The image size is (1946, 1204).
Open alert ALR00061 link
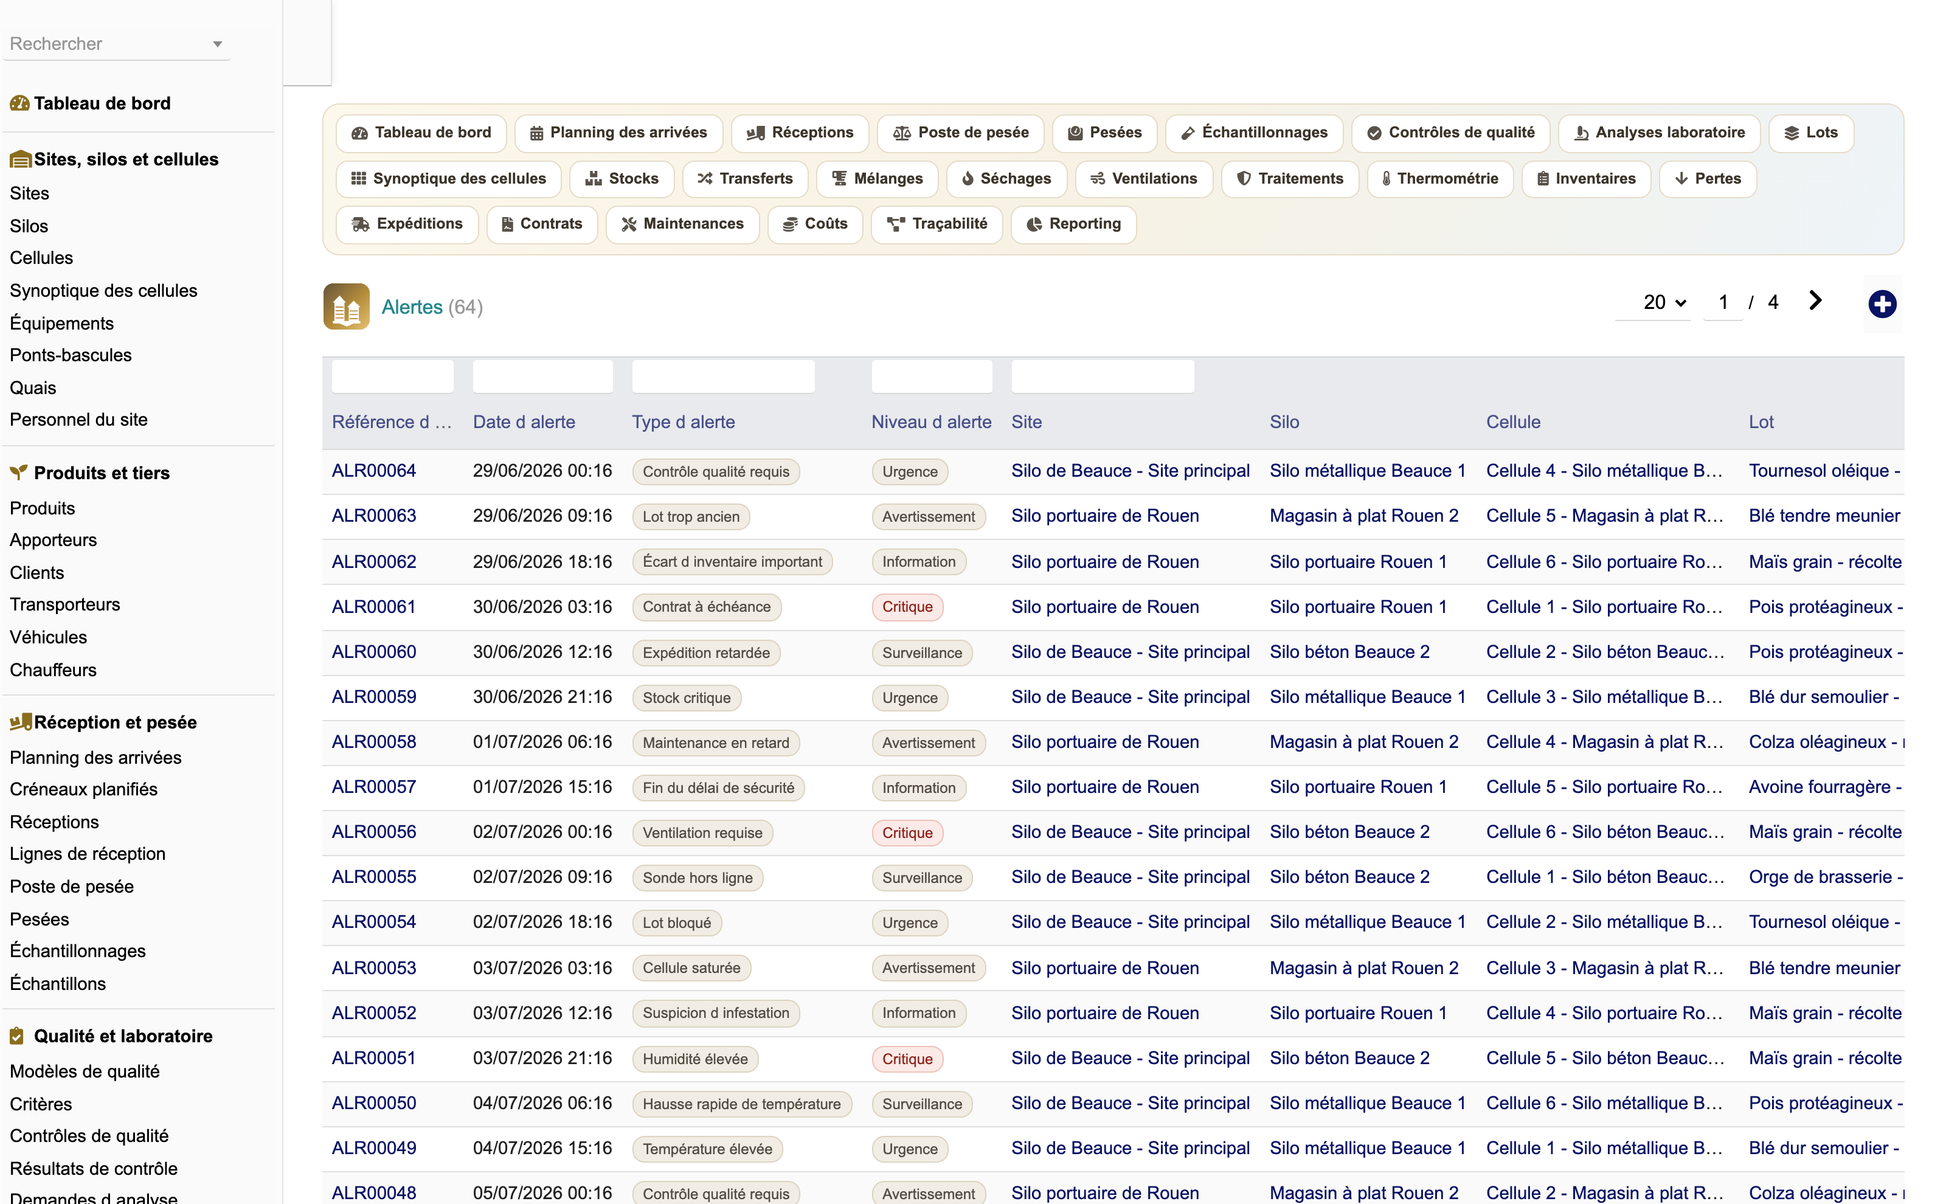click(374, 607)
